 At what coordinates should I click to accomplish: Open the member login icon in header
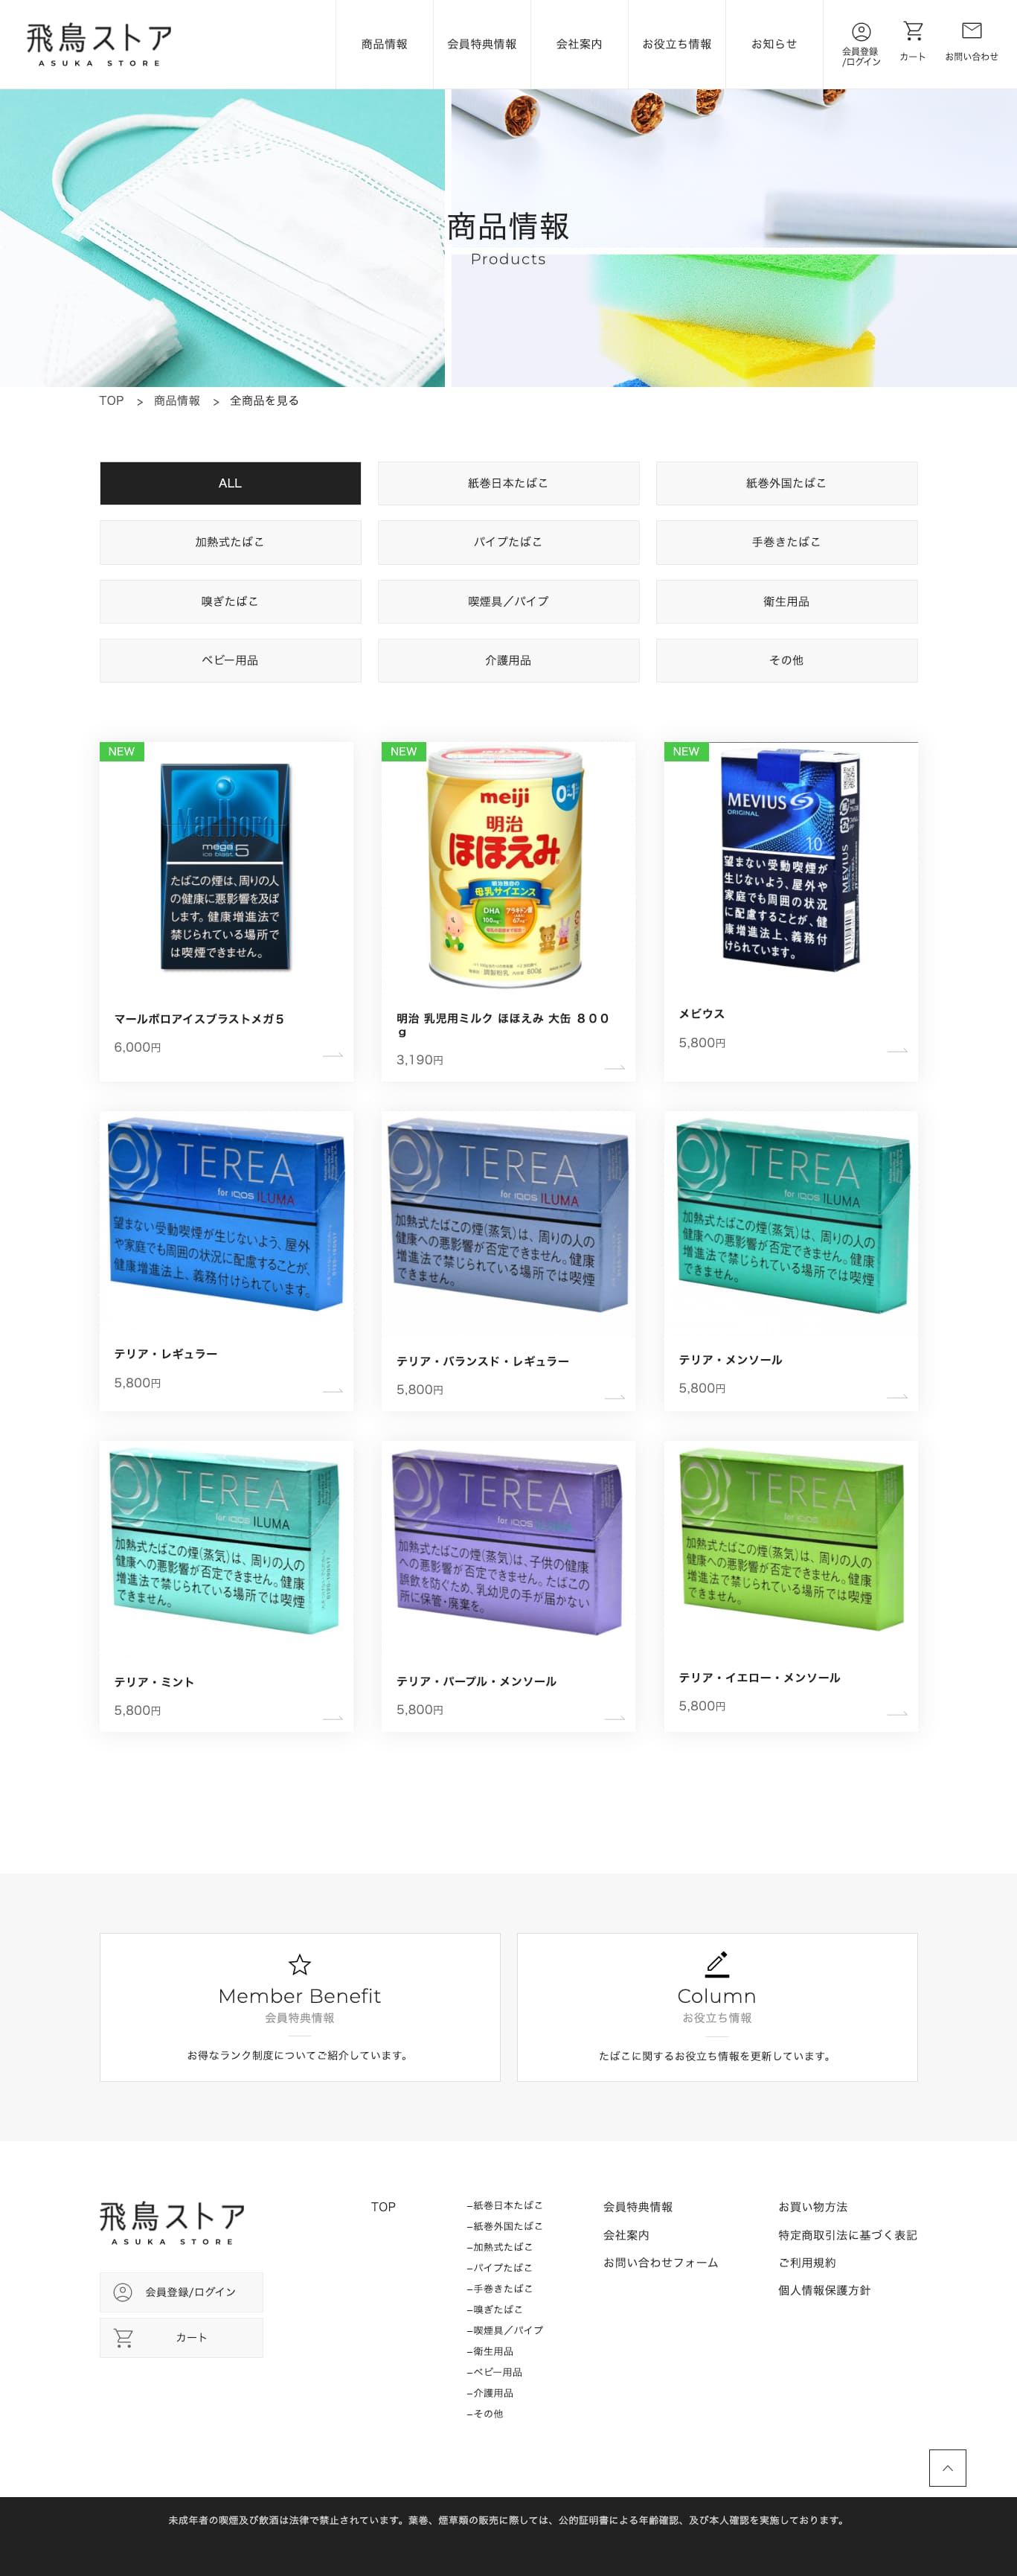point(860,32)
